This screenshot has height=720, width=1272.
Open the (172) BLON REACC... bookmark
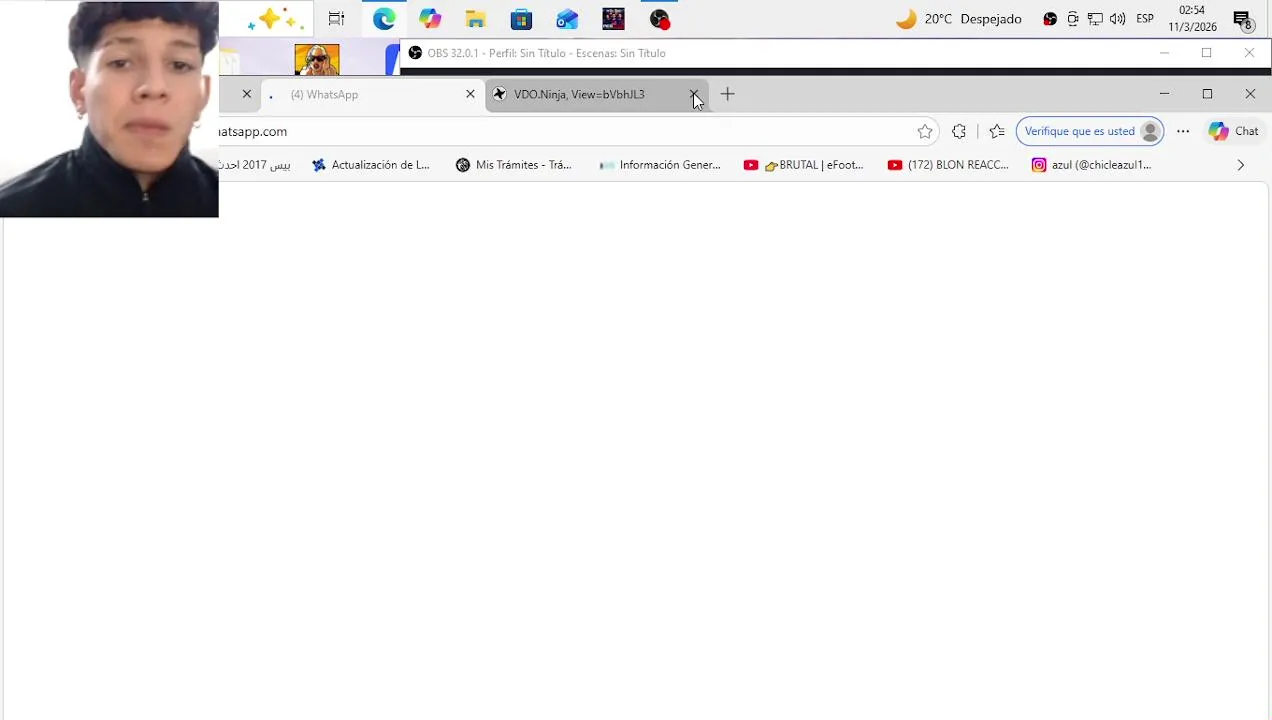(x=948, y=165)
